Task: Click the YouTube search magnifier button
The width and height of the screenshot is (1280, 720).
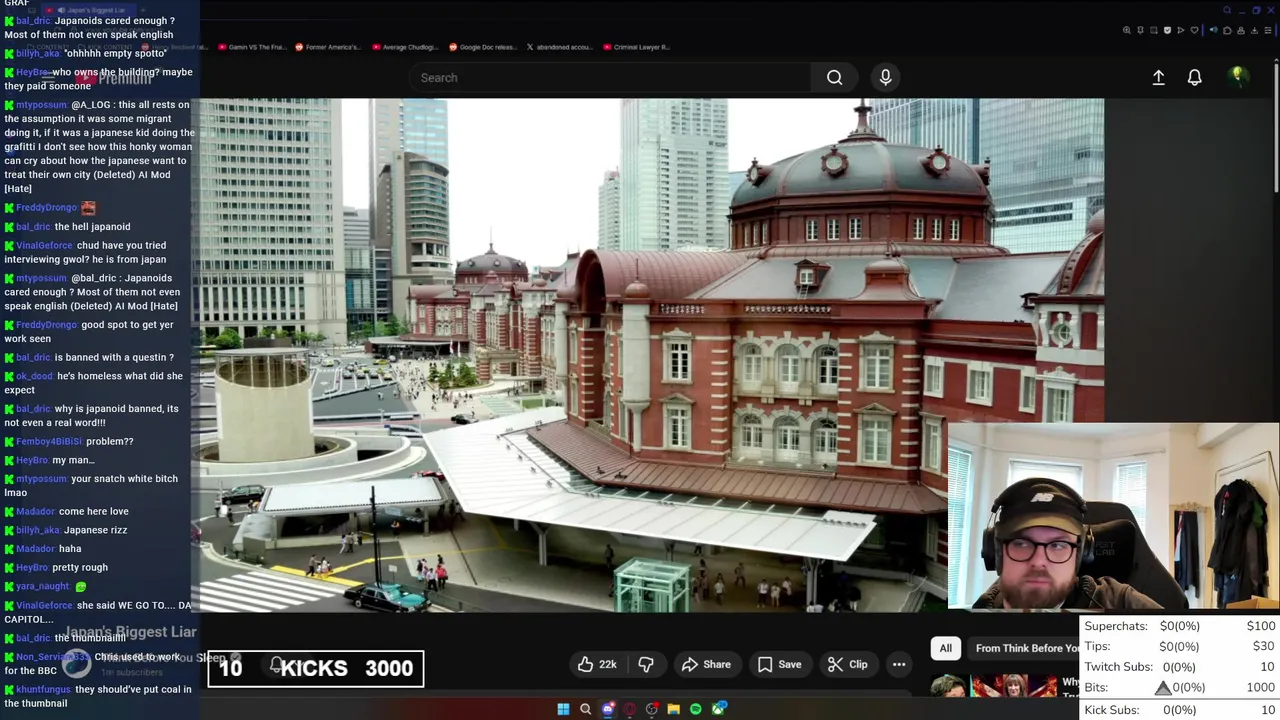Action: (834, 77)
